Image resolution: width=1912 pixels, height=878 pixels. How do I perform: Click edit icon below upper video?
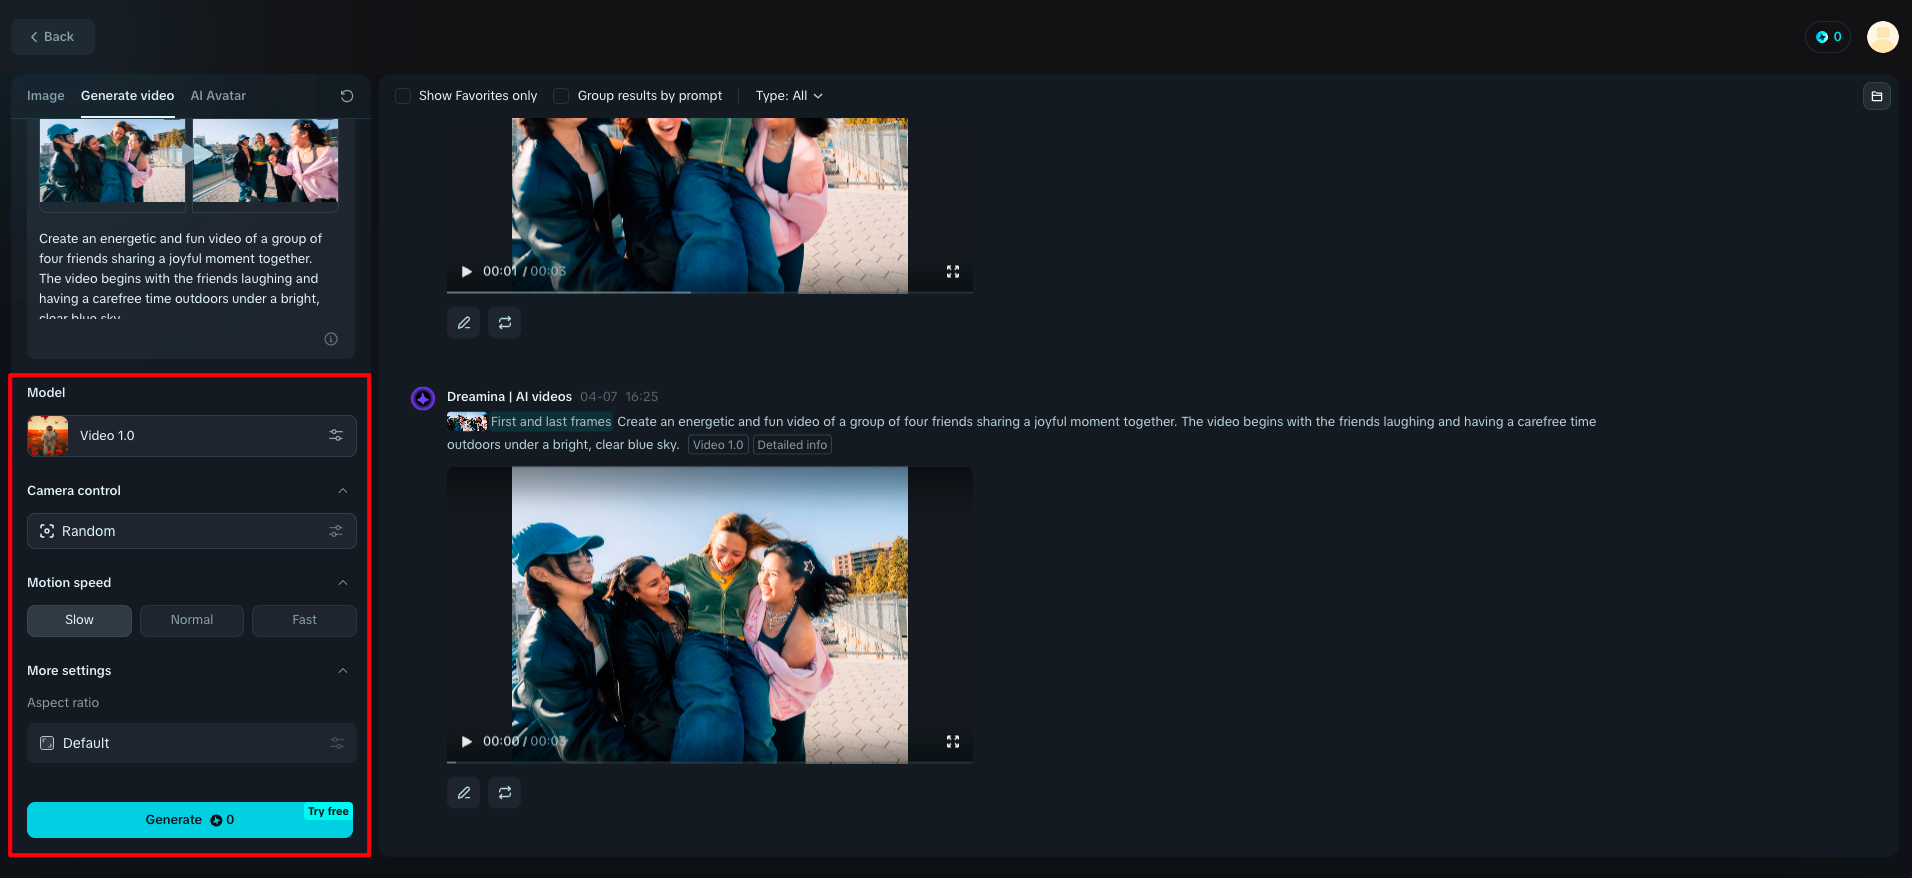tap(464, 323)
